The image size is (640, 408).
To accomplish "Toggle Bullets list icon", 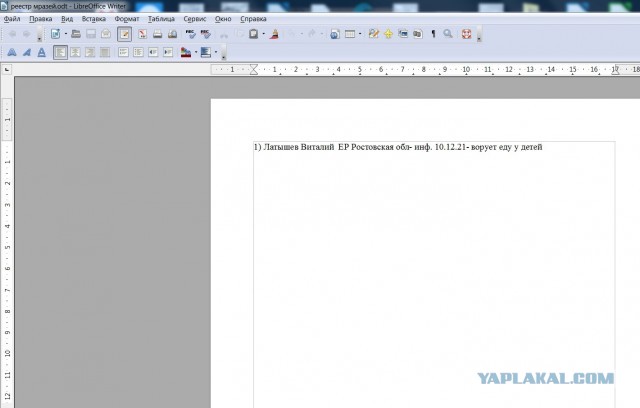I will click(x=138, y=52).
